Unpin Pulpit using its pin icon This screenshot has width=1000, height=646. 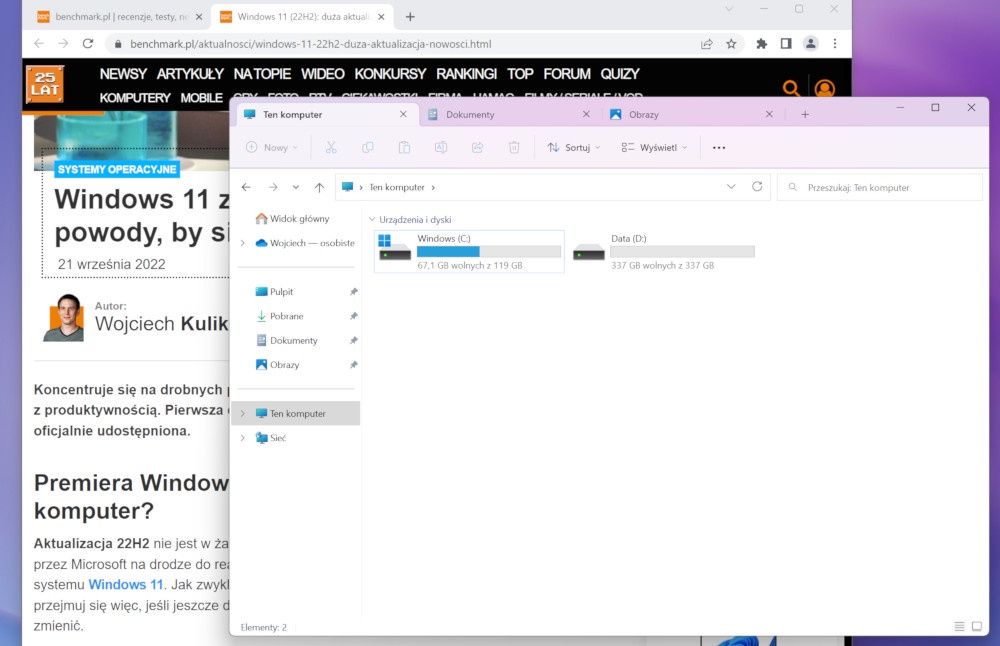(353, 291)
